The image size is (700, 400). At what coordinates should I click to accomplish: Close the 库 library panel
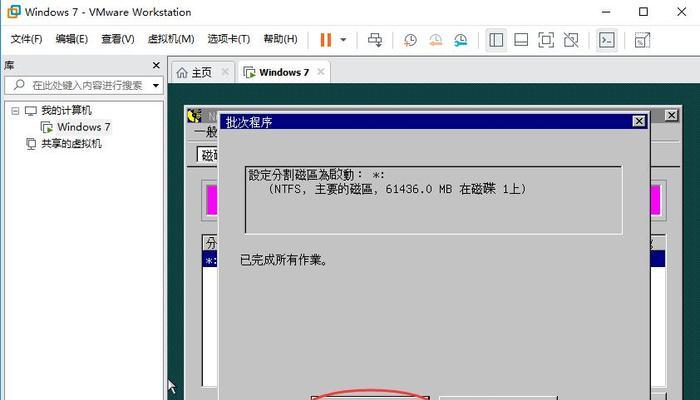(156, 66)
